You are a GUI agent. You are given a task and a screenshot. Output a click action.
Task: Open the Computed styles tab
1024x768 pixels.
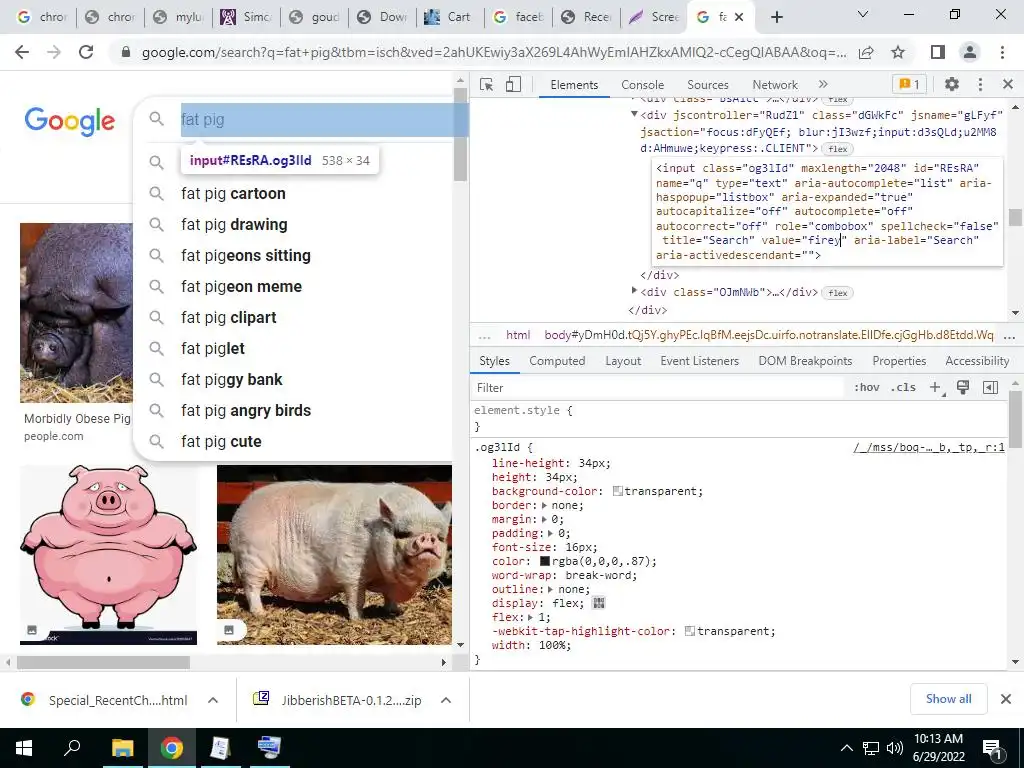(x=557, y=361)
